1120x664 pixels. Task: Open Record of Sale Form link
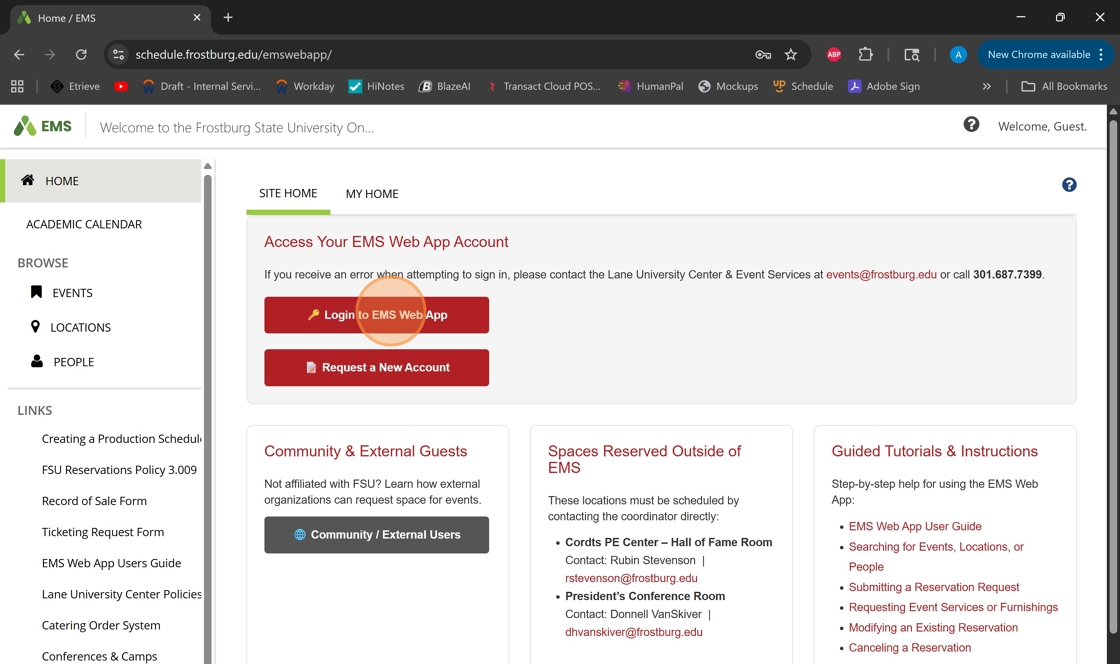coord(94,501)
